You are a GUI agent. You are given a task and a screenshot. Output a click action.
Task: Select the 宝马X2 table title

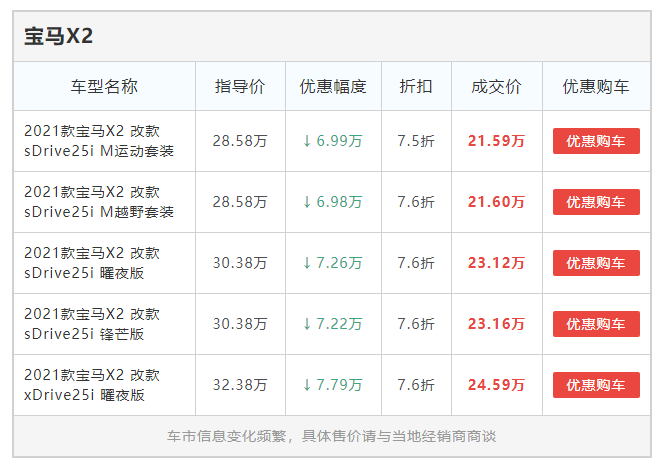click(x=58, y=36)
